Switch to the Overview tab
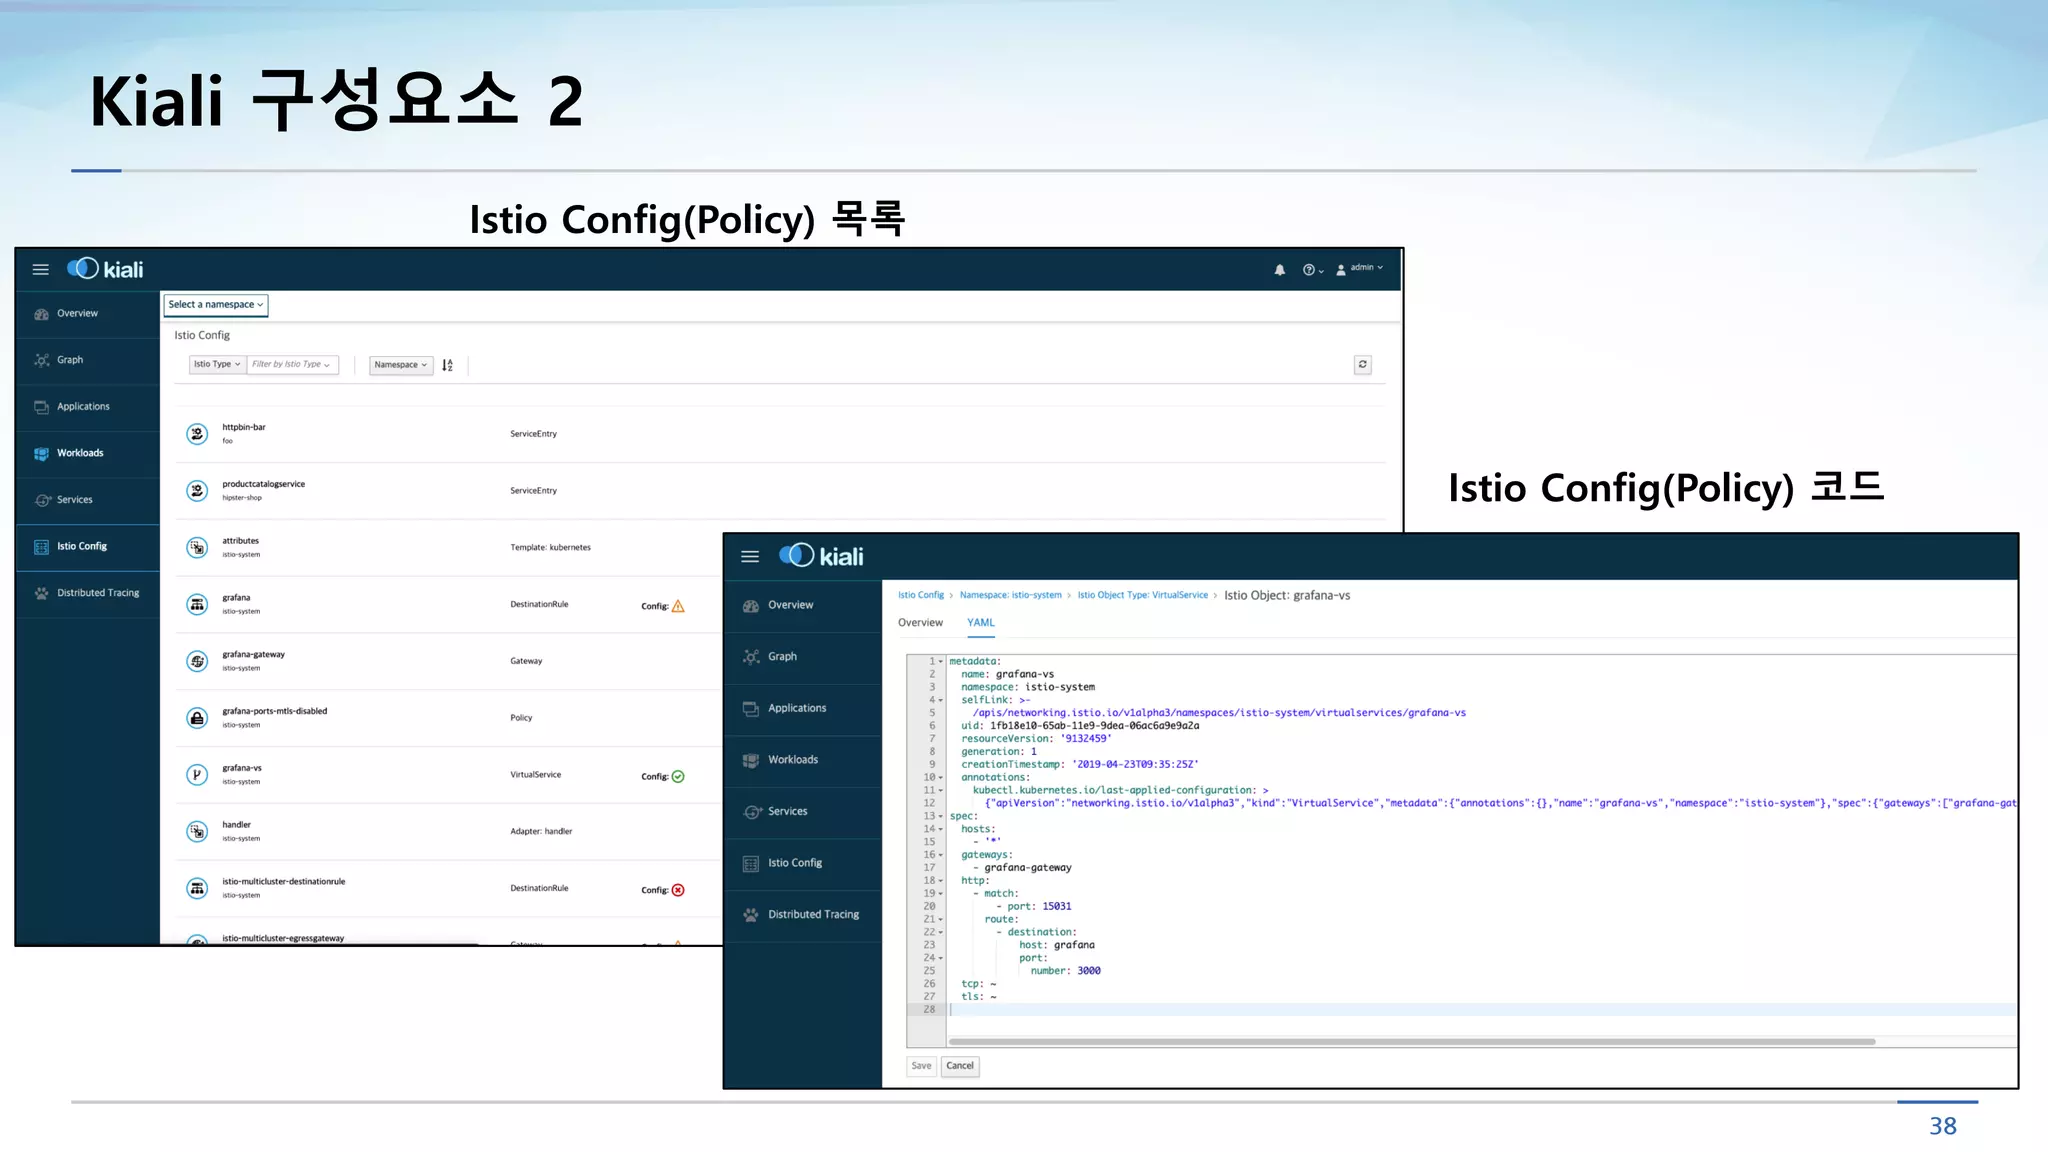2048x1152 pixels. pos(920,623)
